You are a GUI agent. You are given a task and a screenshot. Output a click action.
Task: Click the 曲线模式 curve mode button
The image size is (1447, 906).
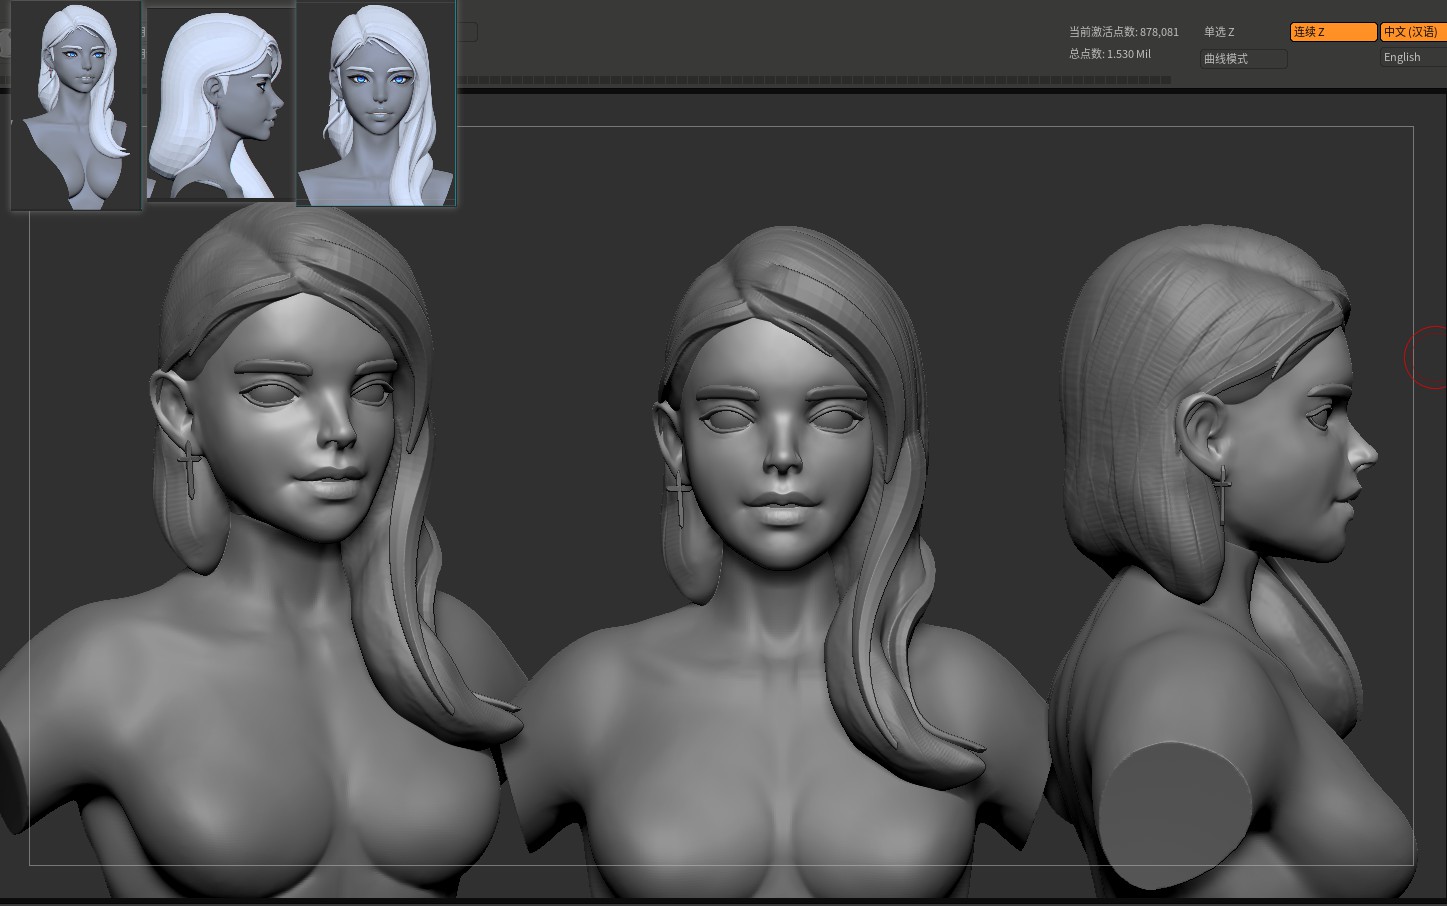click(1243, 59)
